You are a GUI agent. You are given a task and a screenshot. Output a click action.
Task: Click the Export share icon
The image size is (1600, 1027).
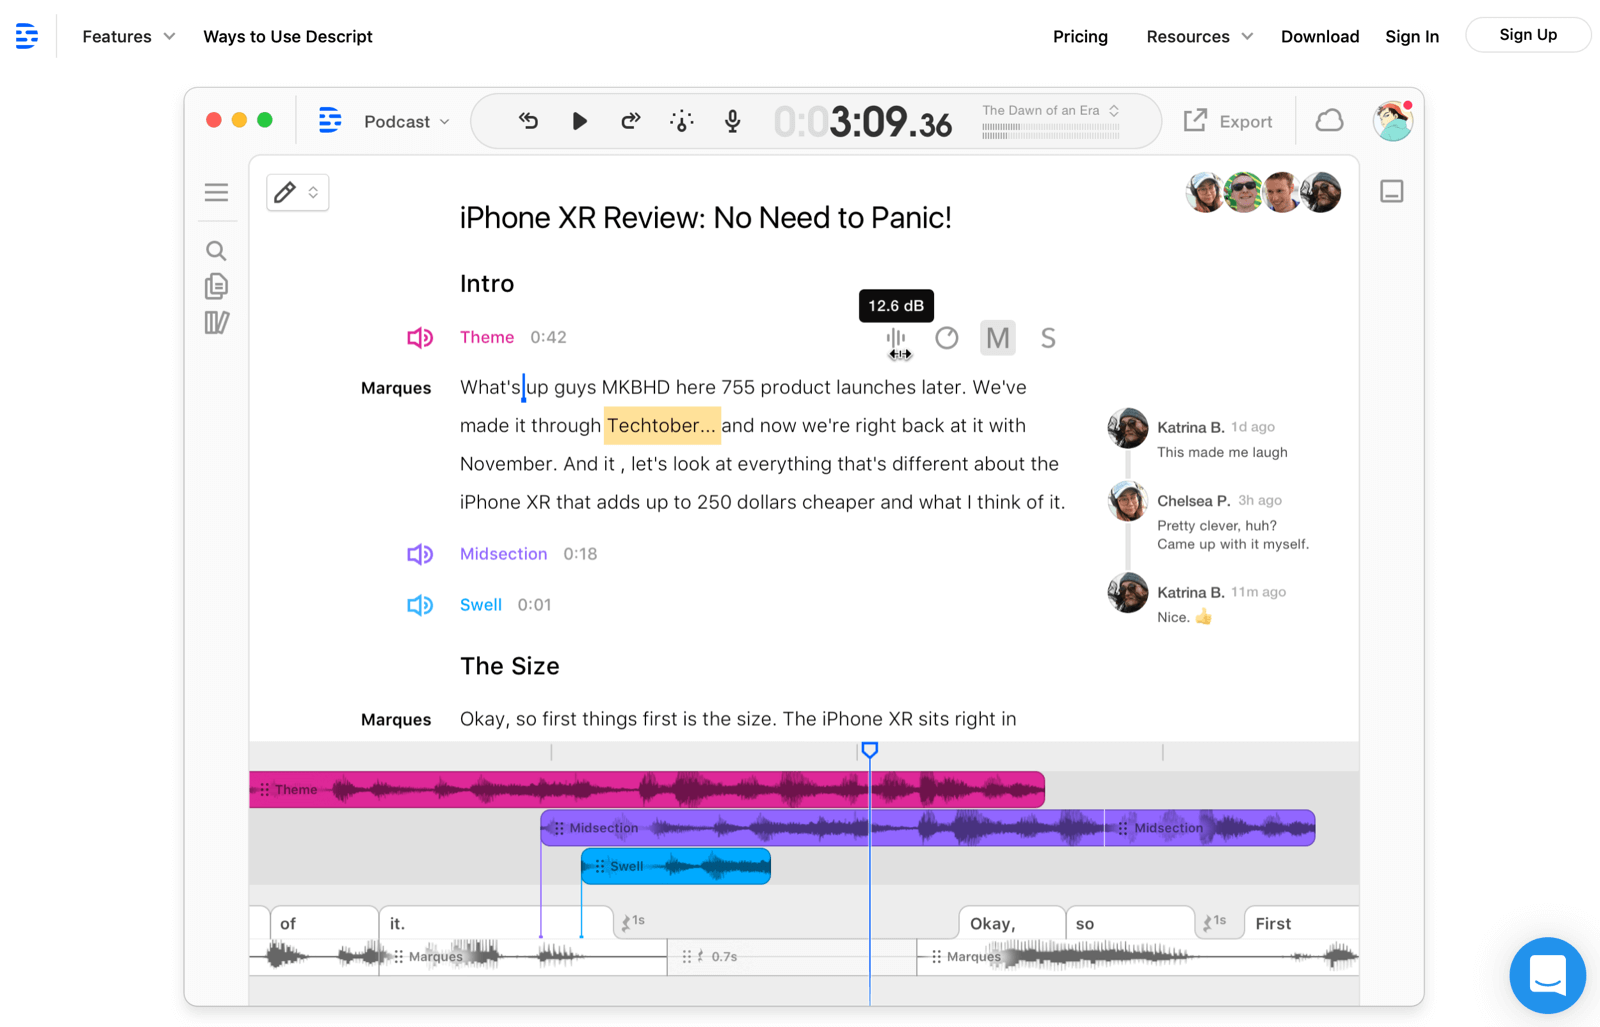(1195, 121)
